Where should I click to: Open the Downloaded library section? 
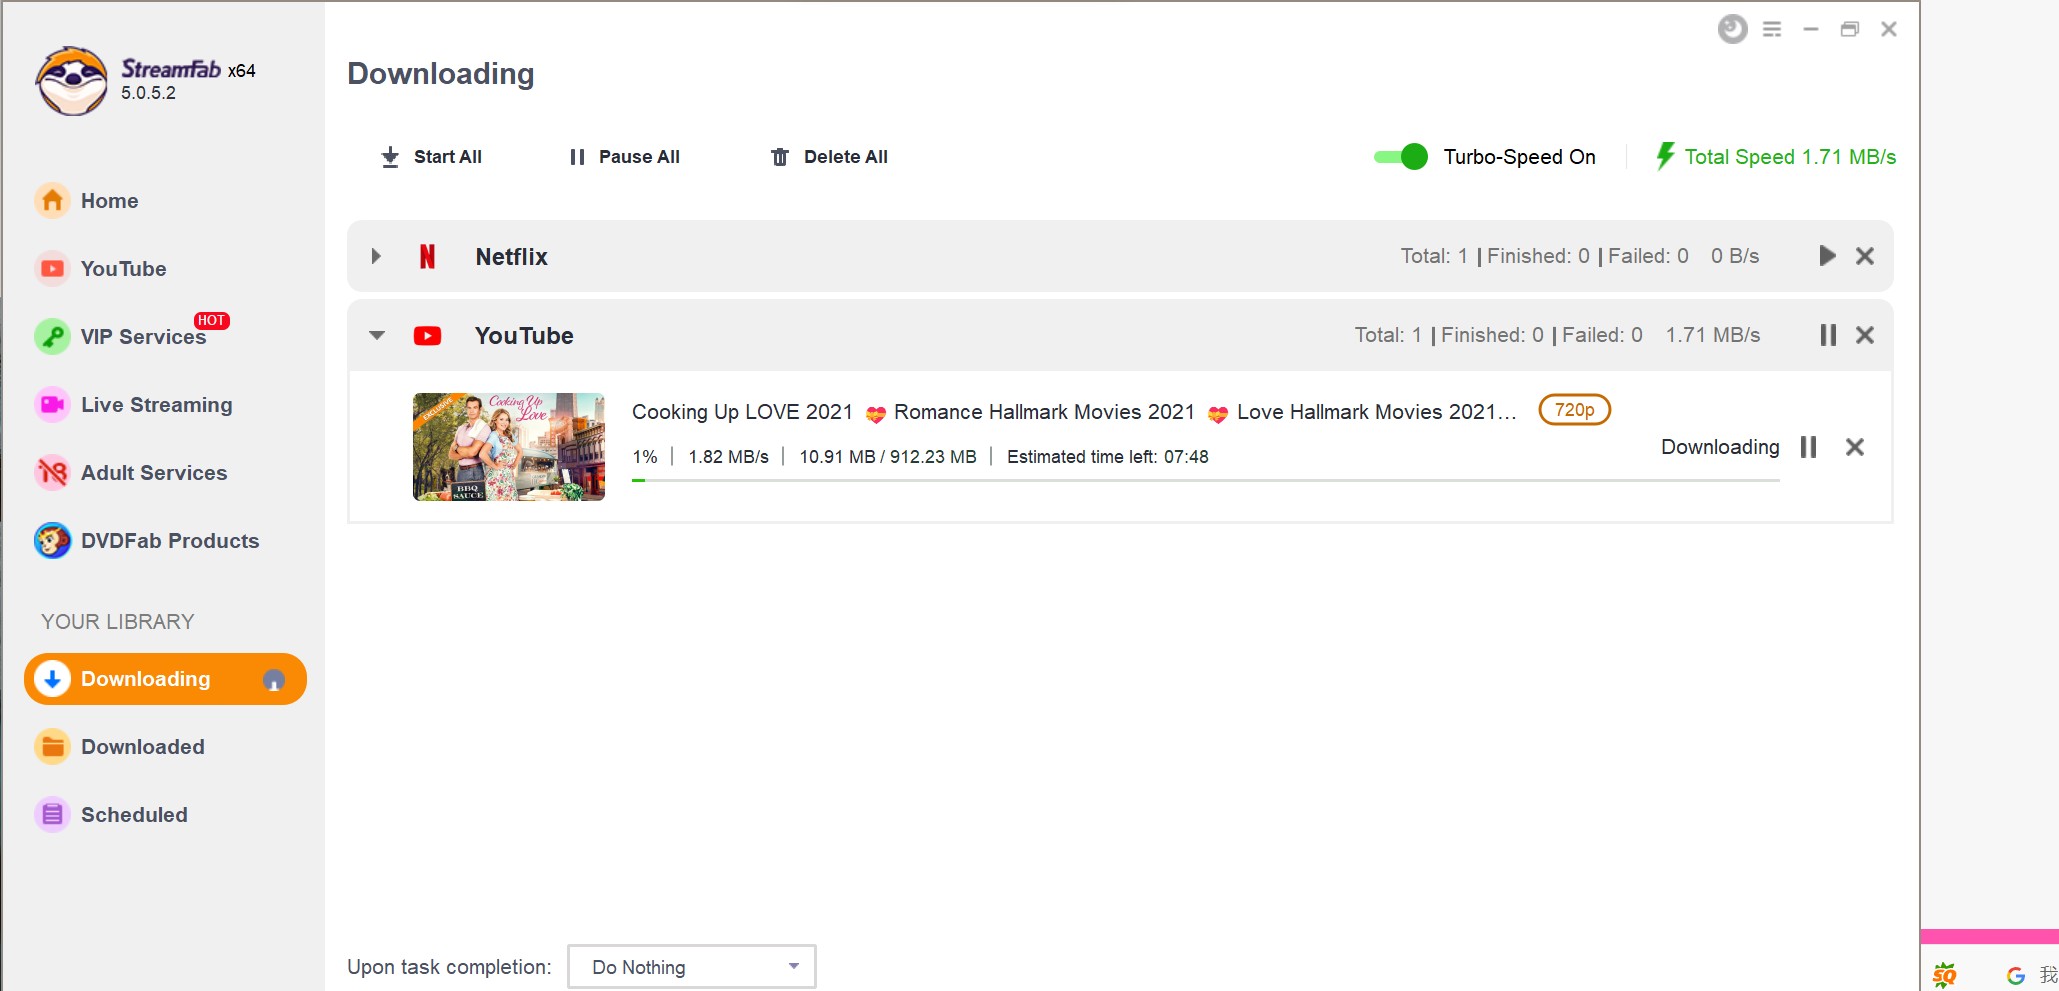click(142, 747)
